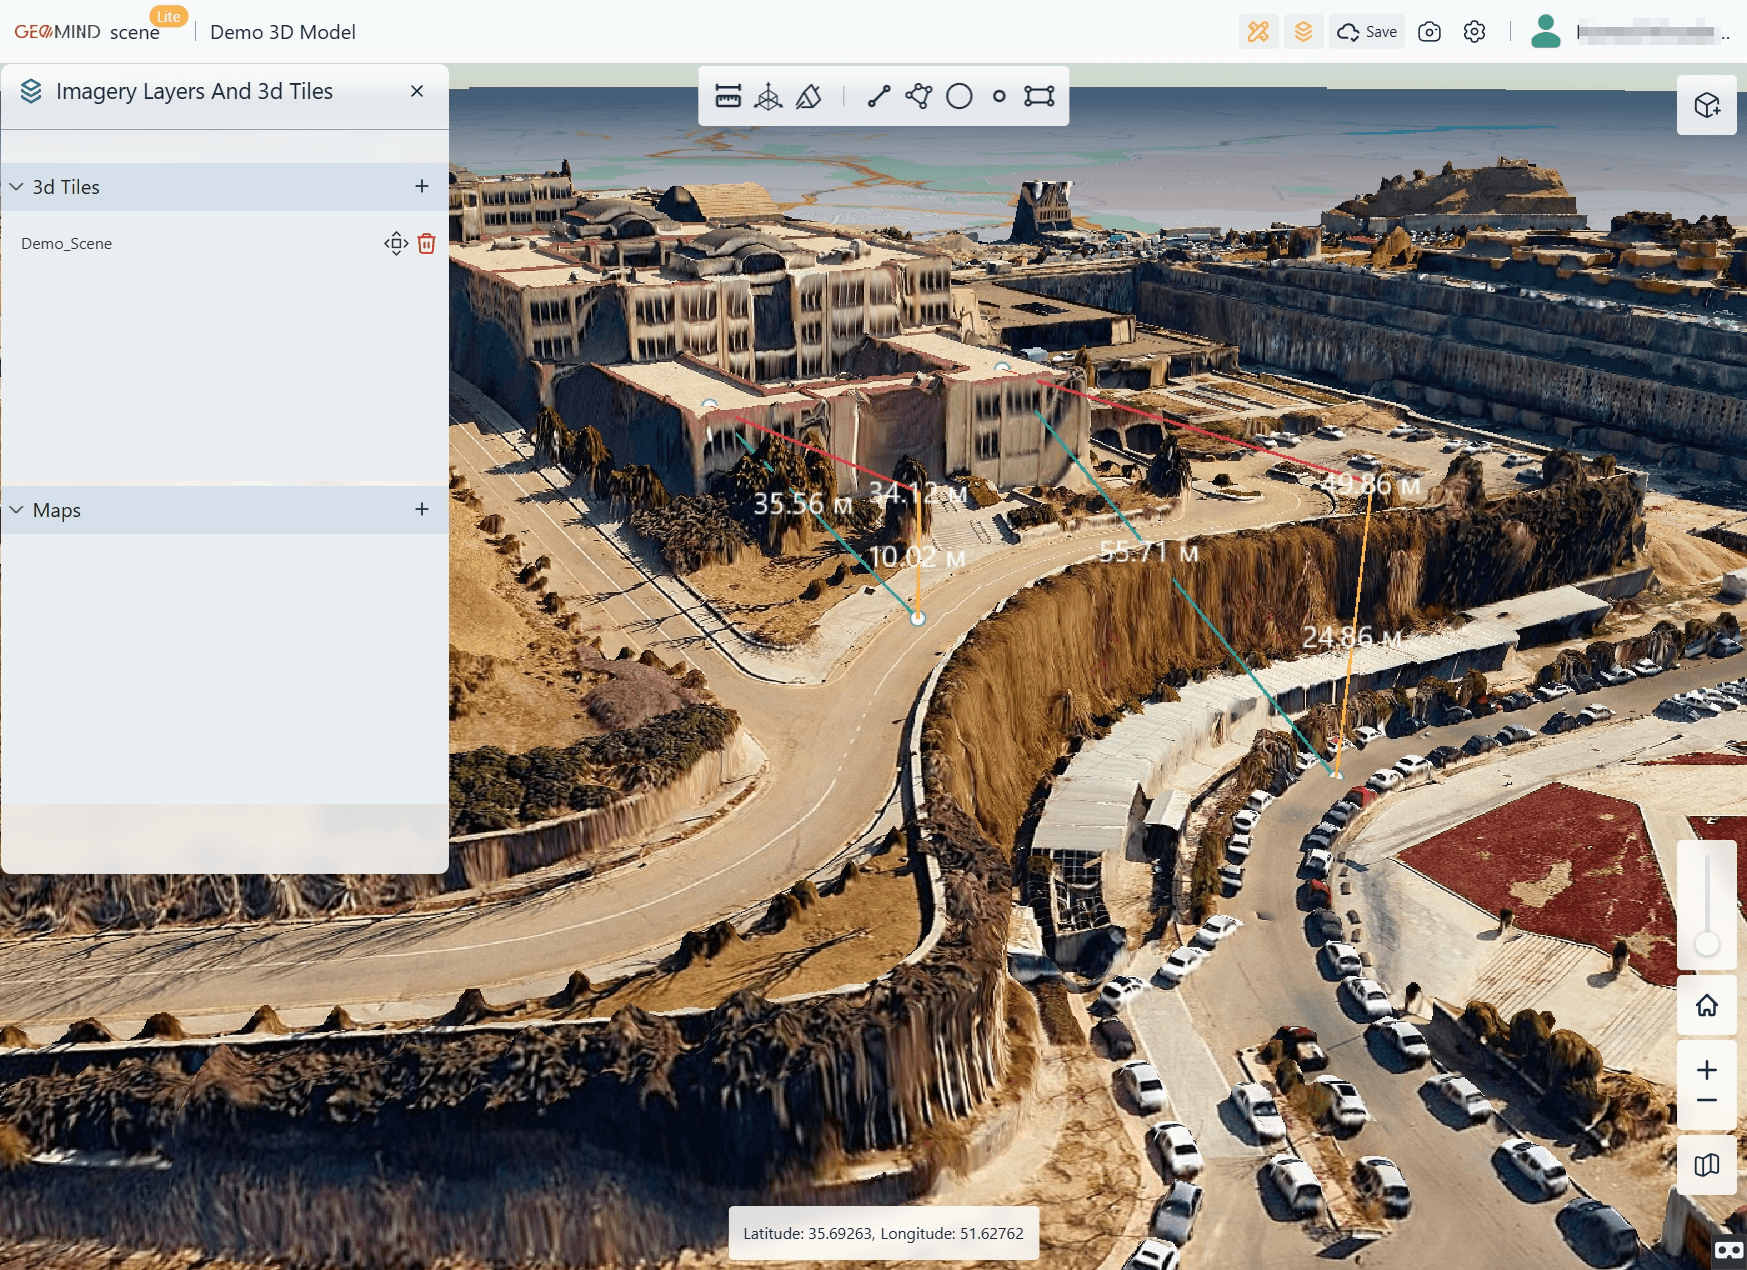Viewport: 1747px width, 1270px height.
Task: Delete the Demo_Scene tile
Action: click(427, 243)
